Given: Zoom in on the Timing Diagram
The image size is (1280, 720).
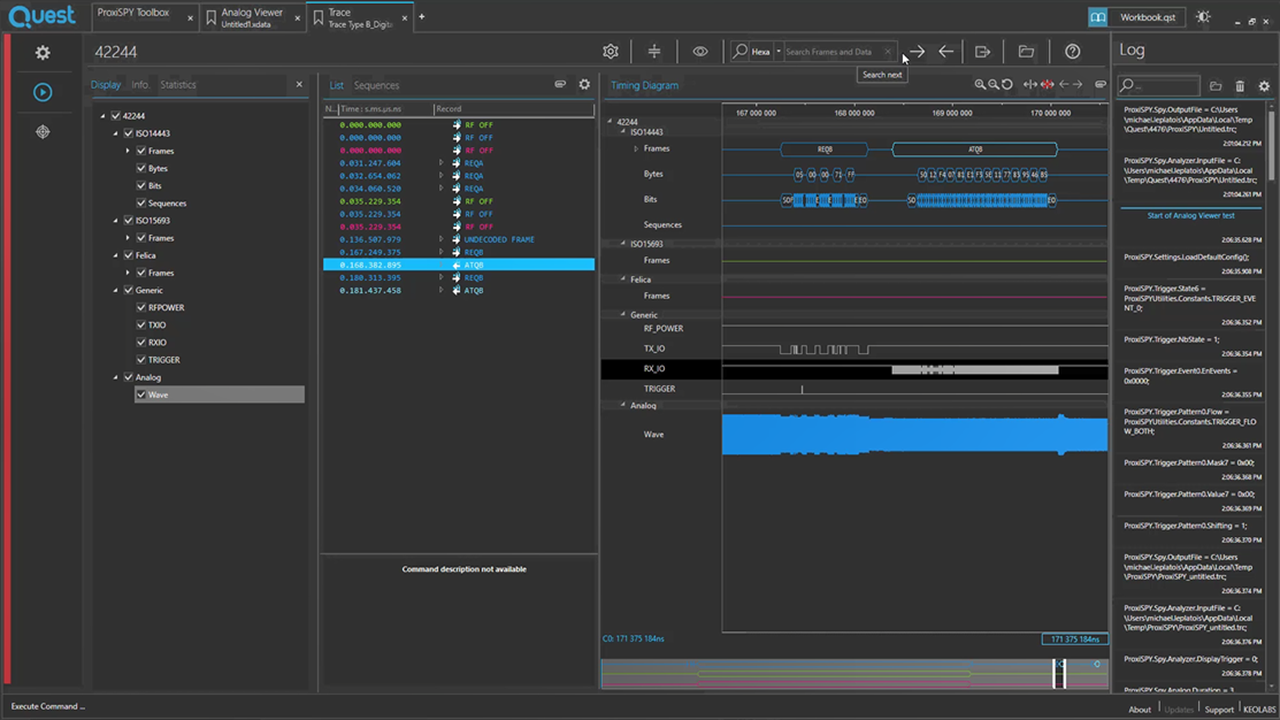Looking at the screenshot, I should 980,85.
